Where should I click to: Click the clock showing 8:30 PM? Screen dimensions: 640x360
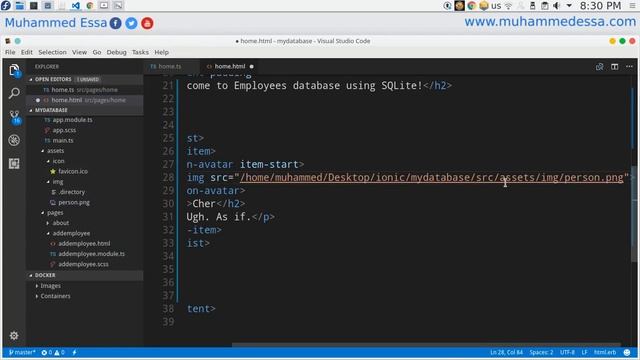[600, 6]
